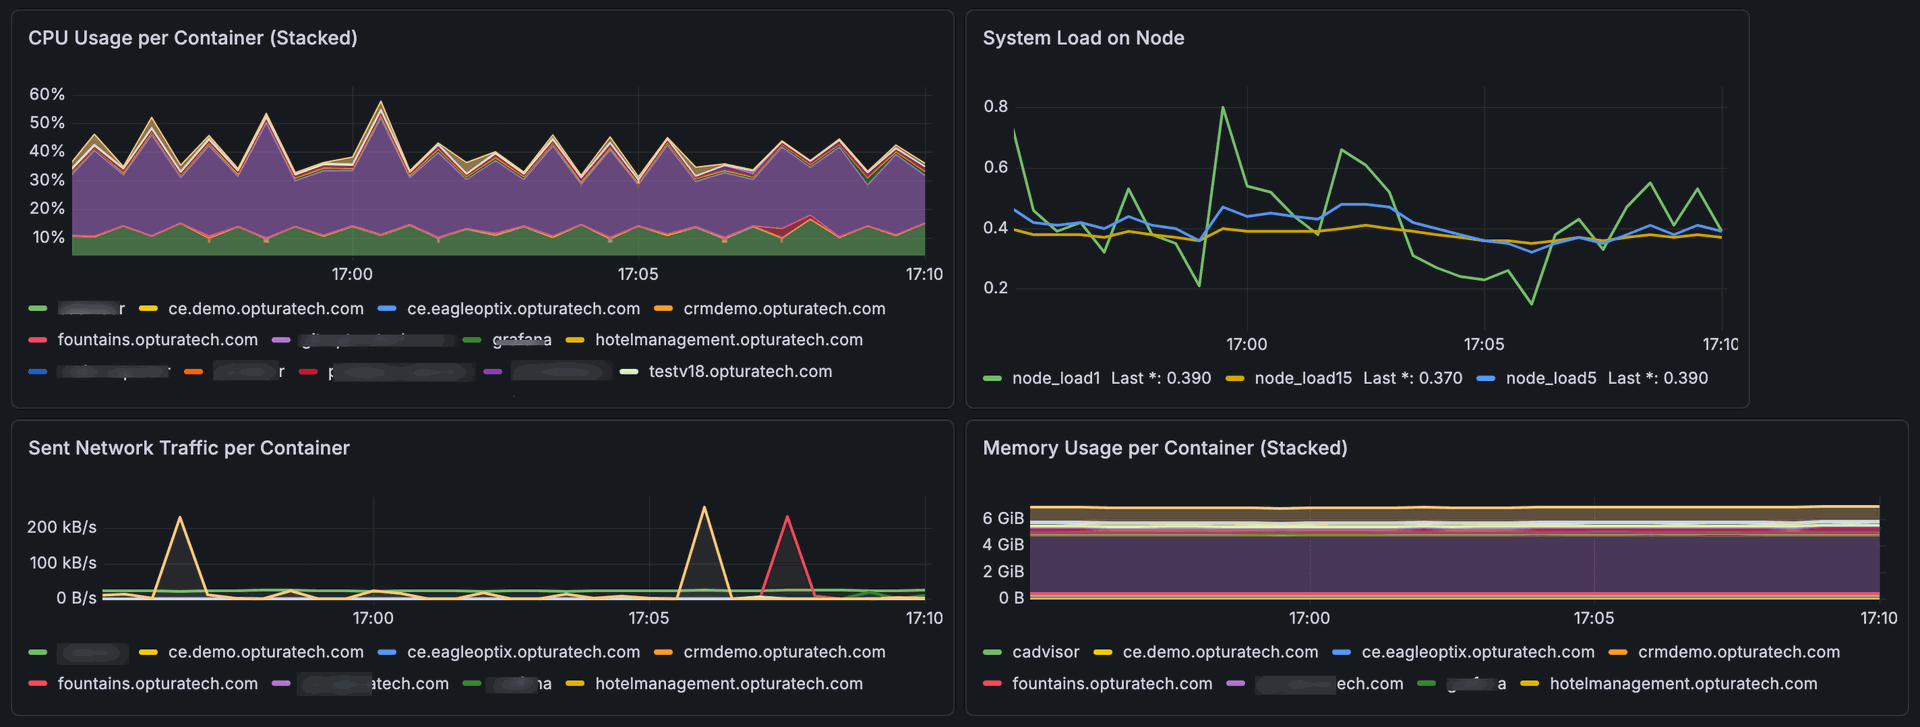This screenshot has width=1920, height=727.
Task: Toggle node_load5 series in System Load legend
Action: (x=1550, y=378)
